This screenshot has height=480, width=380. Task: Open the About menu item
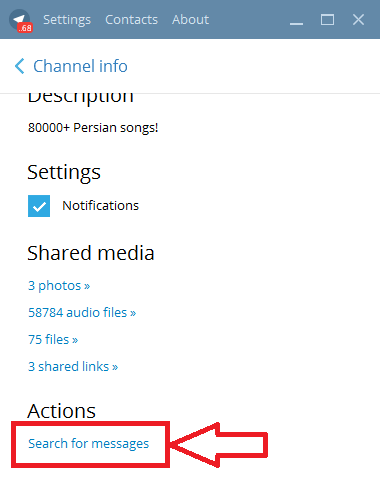190,20
